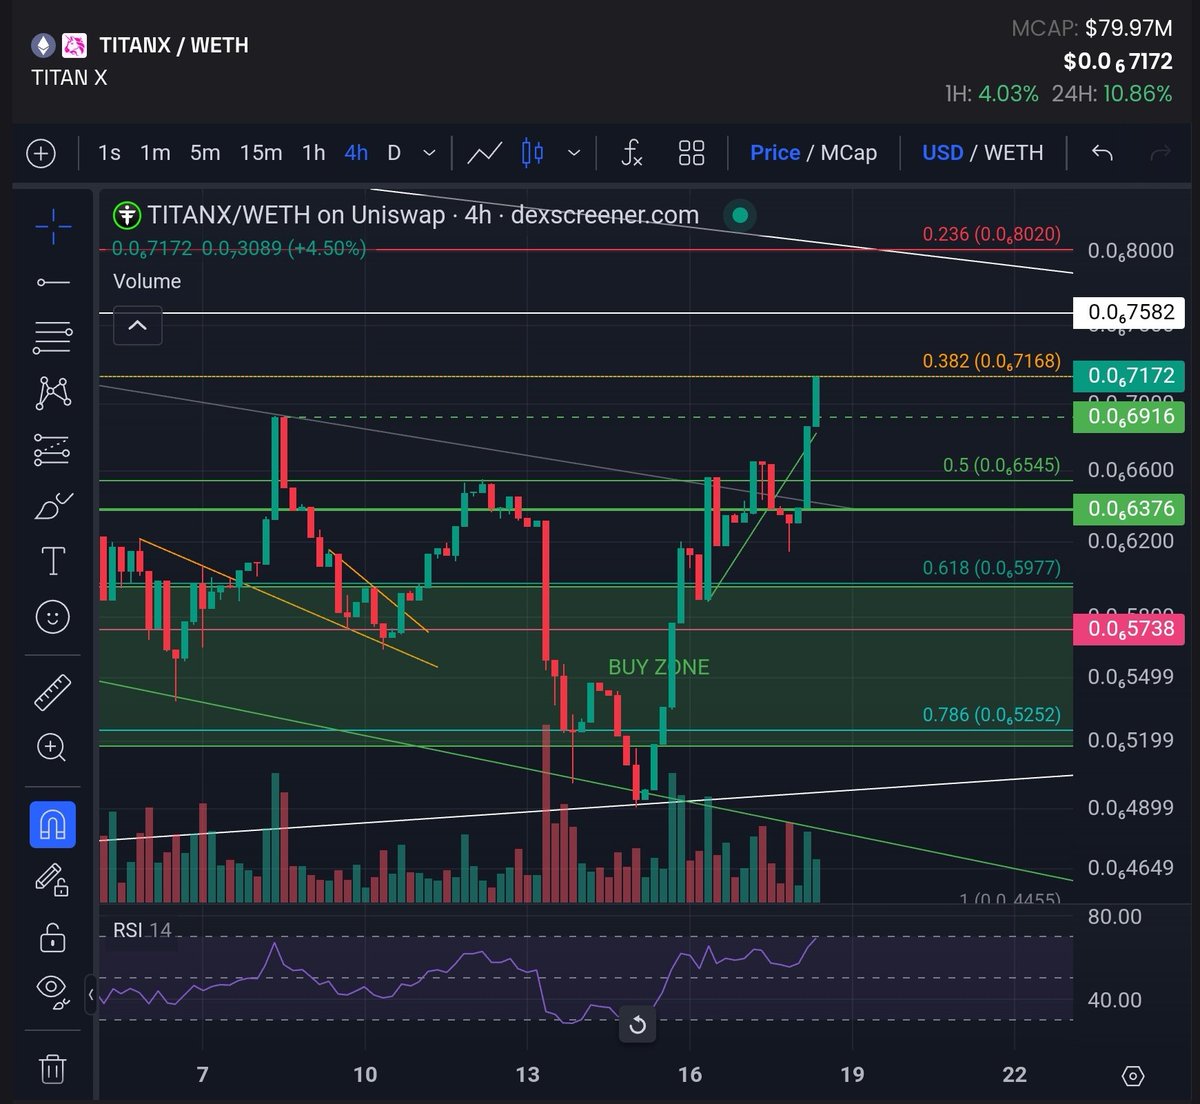This screenshot has height=1104, width=1200.
Task: Choose the D daily timeframe
Action: coord(394,153)
